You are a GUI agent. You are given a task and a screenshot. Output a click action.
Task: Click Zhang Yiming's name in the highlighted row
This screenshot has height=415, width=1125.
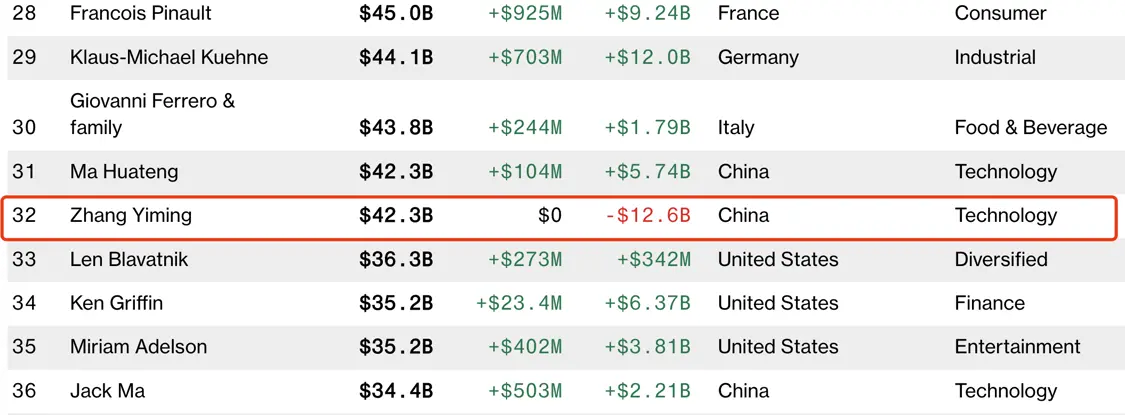[x=130, y=215]
